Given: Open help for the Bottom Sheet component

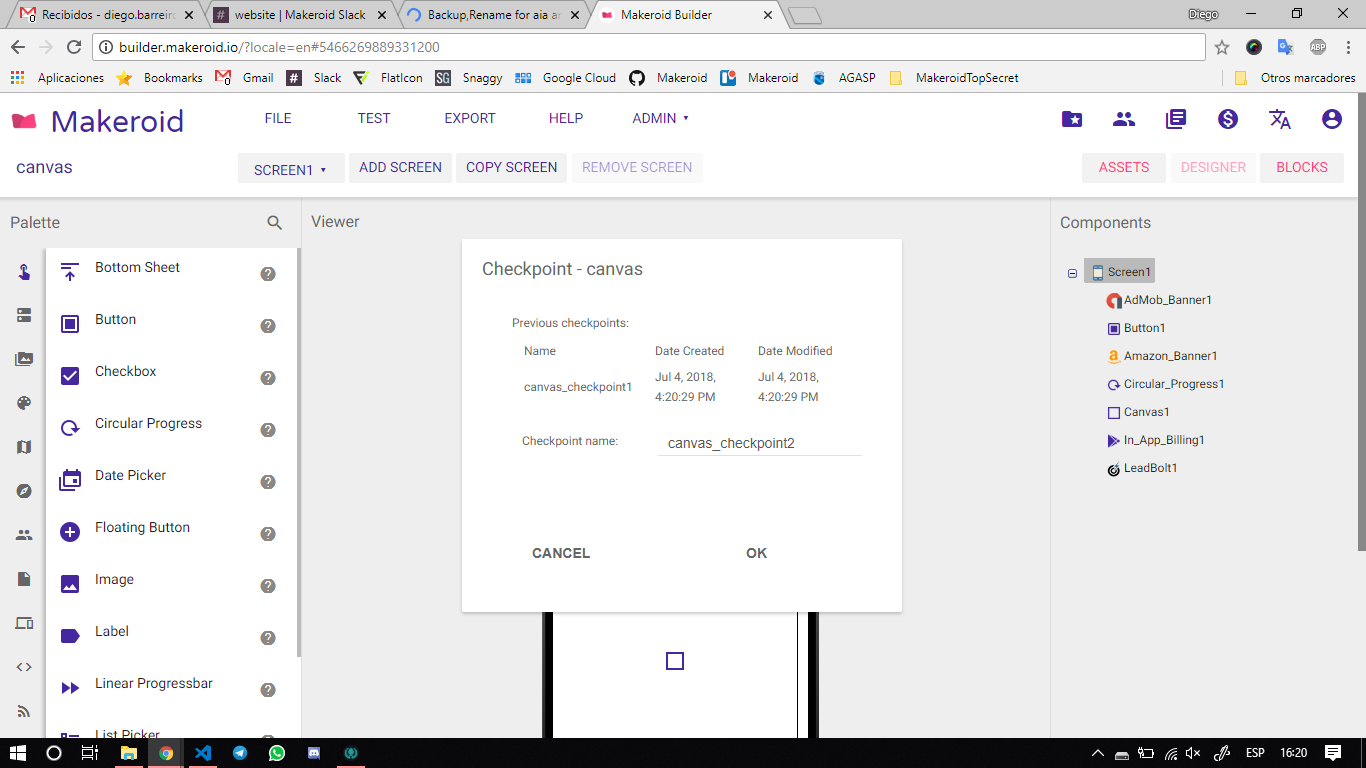Looking at the screenshot, I should [x=268, y=274].
